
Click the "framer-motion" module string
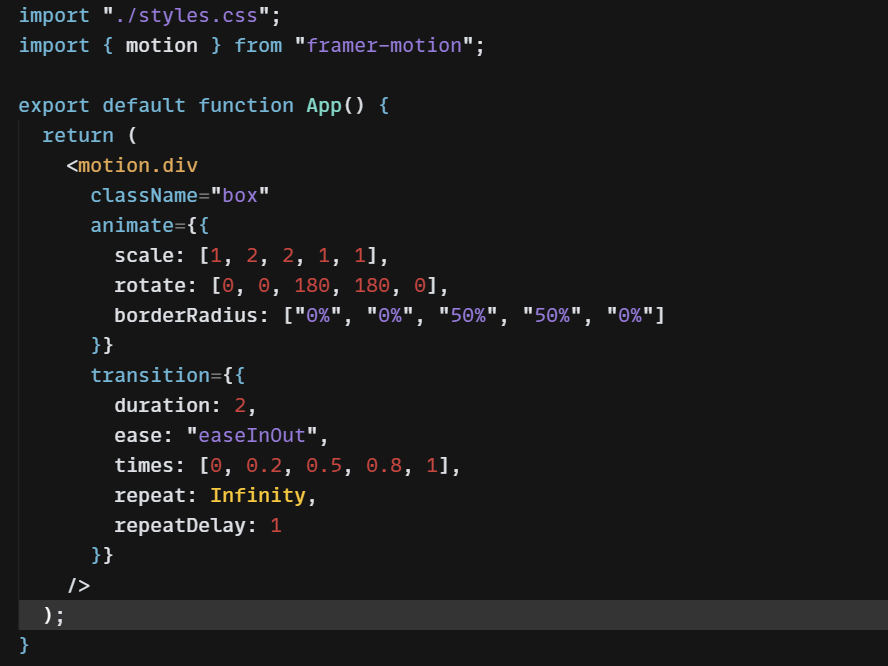(384, 45)
